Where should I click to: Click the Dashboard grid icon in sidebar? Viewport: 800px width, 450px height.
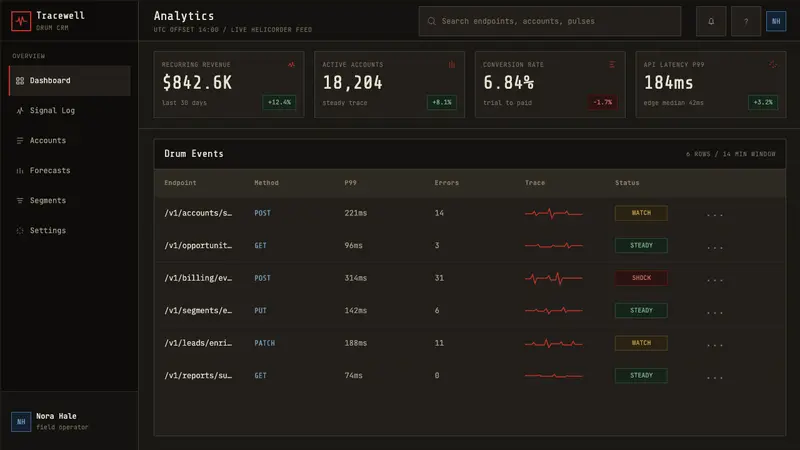pos(20,81)
